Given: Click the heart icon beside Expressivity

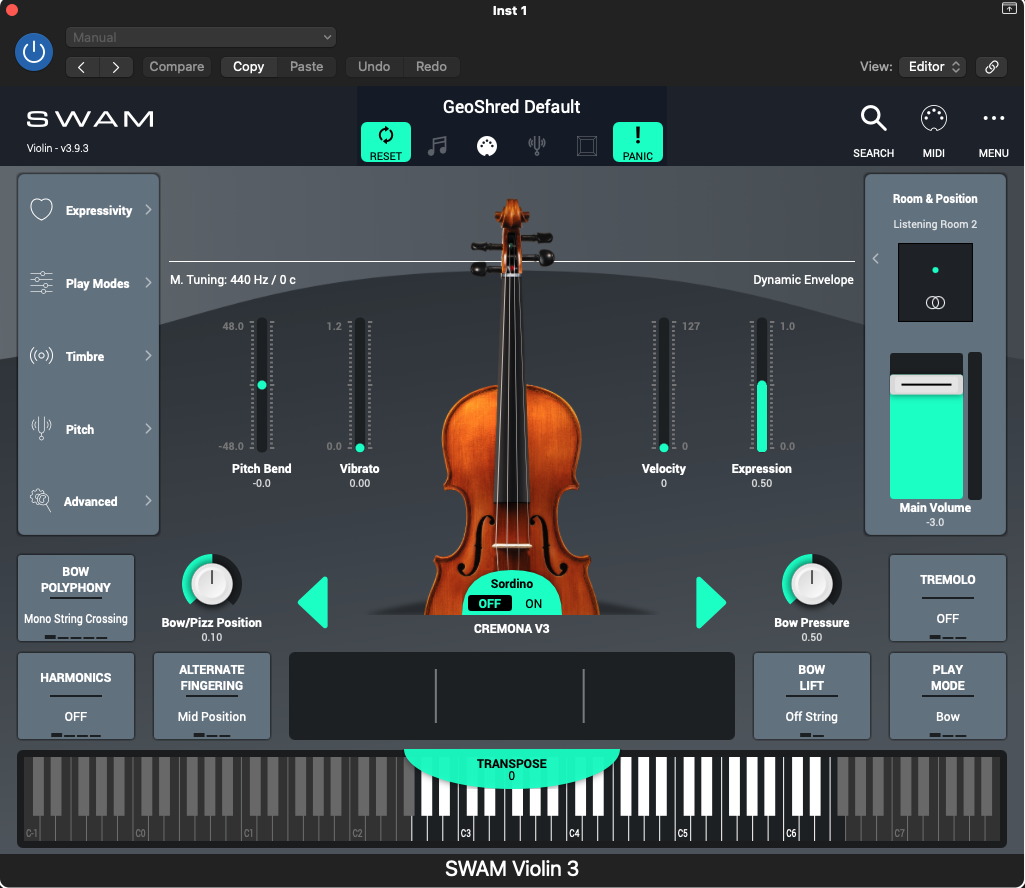Looking at the screenshot, I should click(41, 209).
